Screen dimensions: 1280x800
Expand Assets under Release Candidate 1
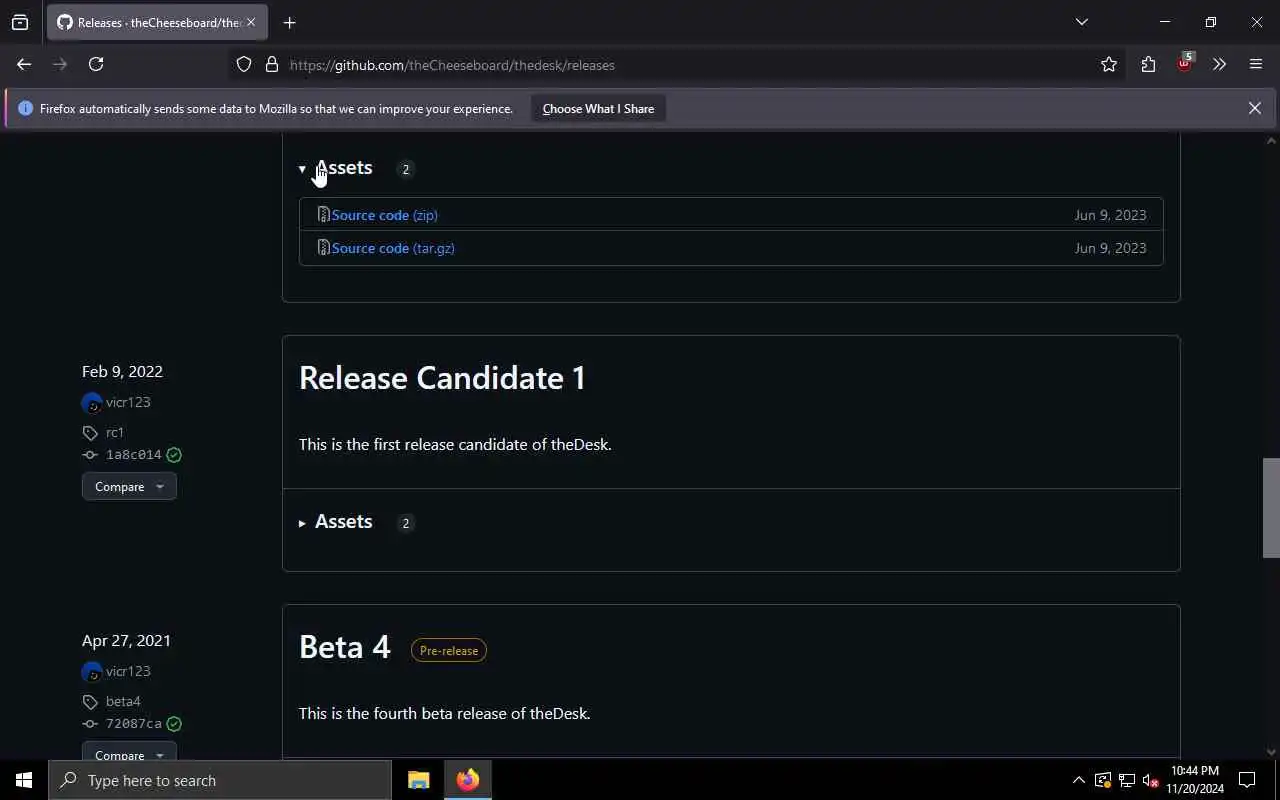point(336,522)
